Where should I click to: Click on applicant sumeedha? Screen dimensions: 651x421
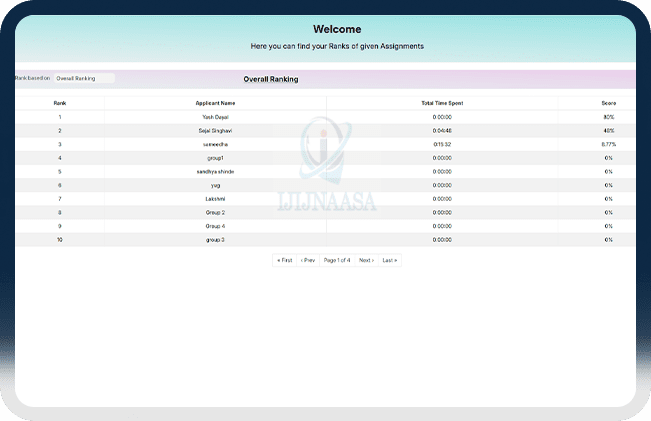point(215,144)
